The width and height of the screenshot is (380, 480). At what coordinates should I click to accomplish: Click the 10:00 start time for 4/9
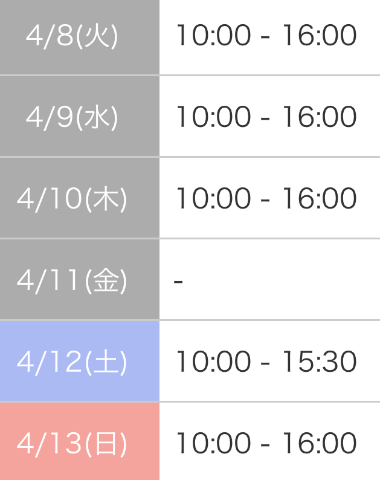(214, 117)
